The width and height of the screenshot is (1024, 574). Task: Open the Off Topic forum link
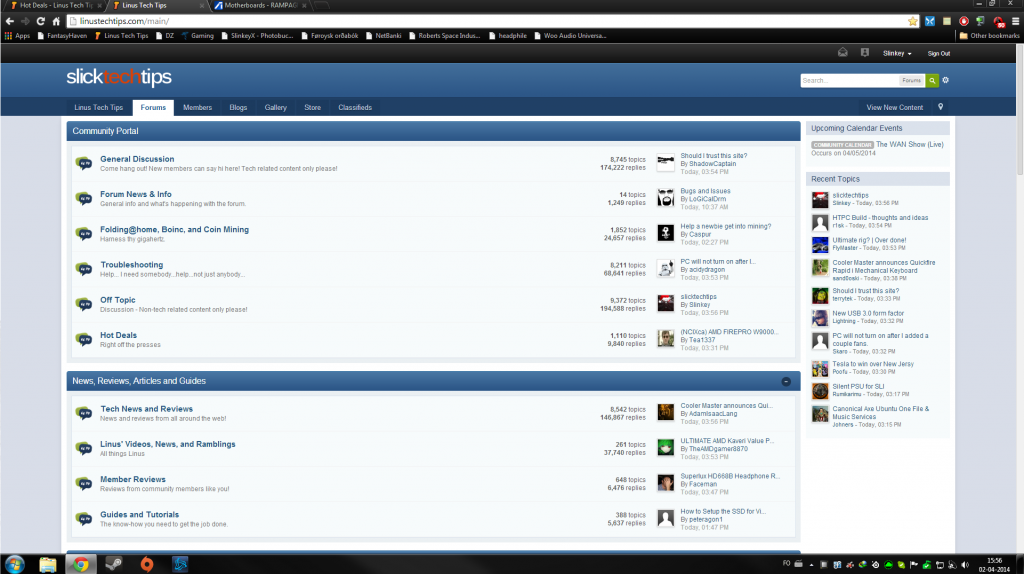118,300
